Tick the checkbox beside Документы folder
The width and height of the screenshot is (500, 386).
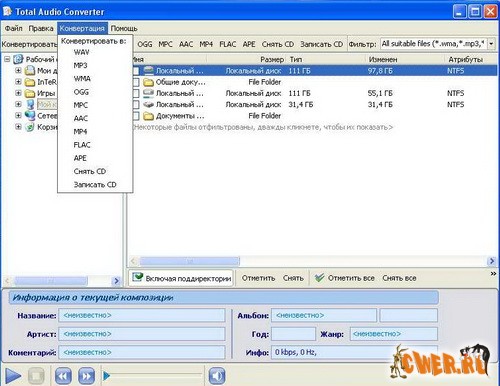tap(136, 116)
